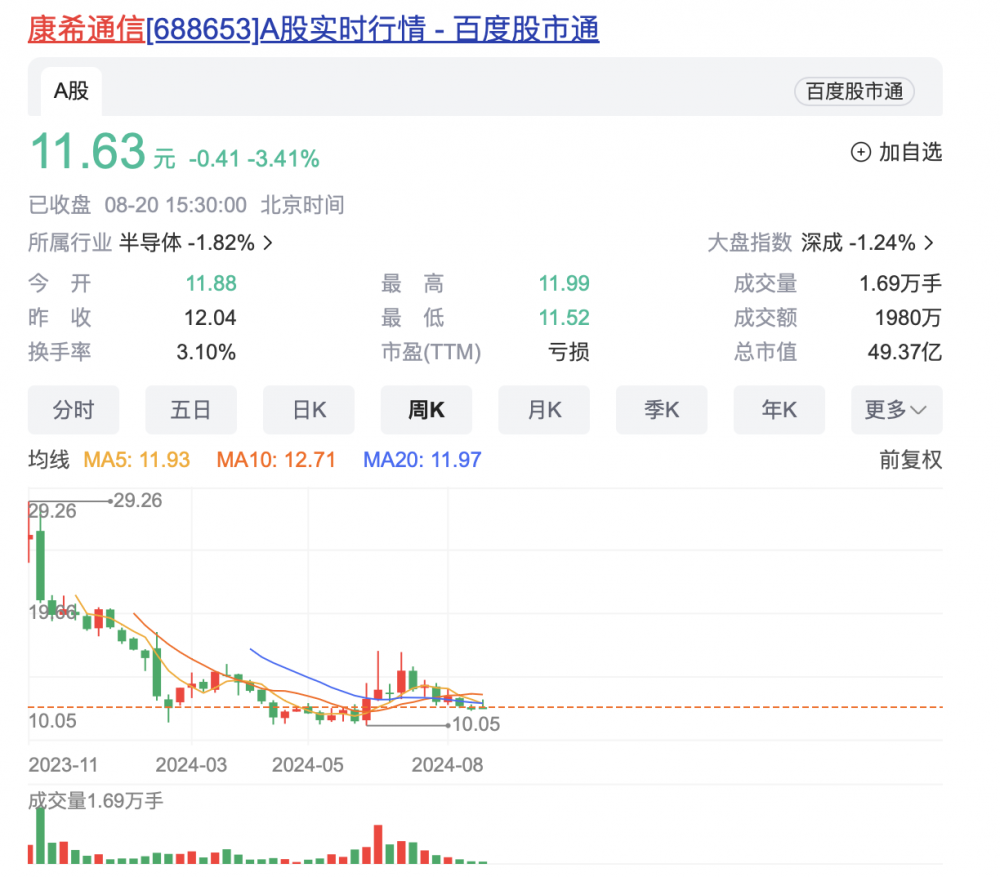This screenshot has height=877, width=1000.
Task: Click the MA20: 11.97 indicator label
Action: (x=422, y=460)
